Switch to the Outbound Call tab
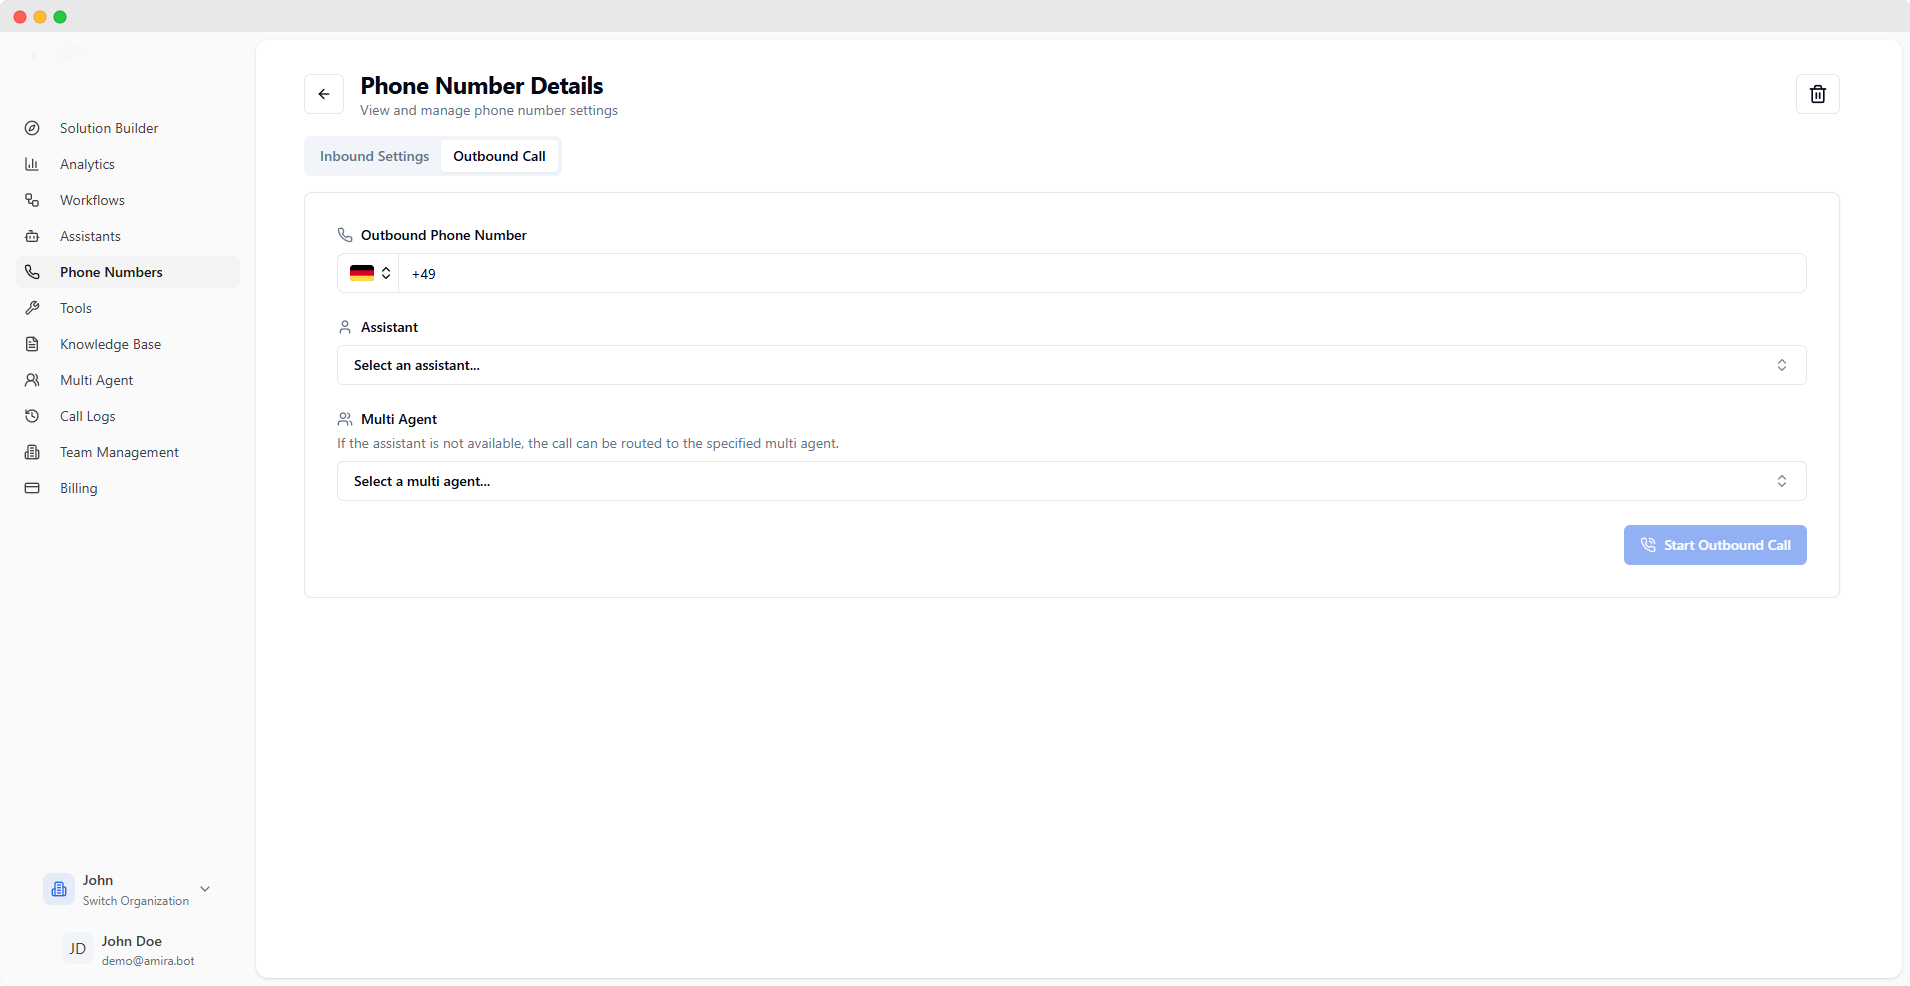The image size is (1910, 986). (x=499, y=156)
